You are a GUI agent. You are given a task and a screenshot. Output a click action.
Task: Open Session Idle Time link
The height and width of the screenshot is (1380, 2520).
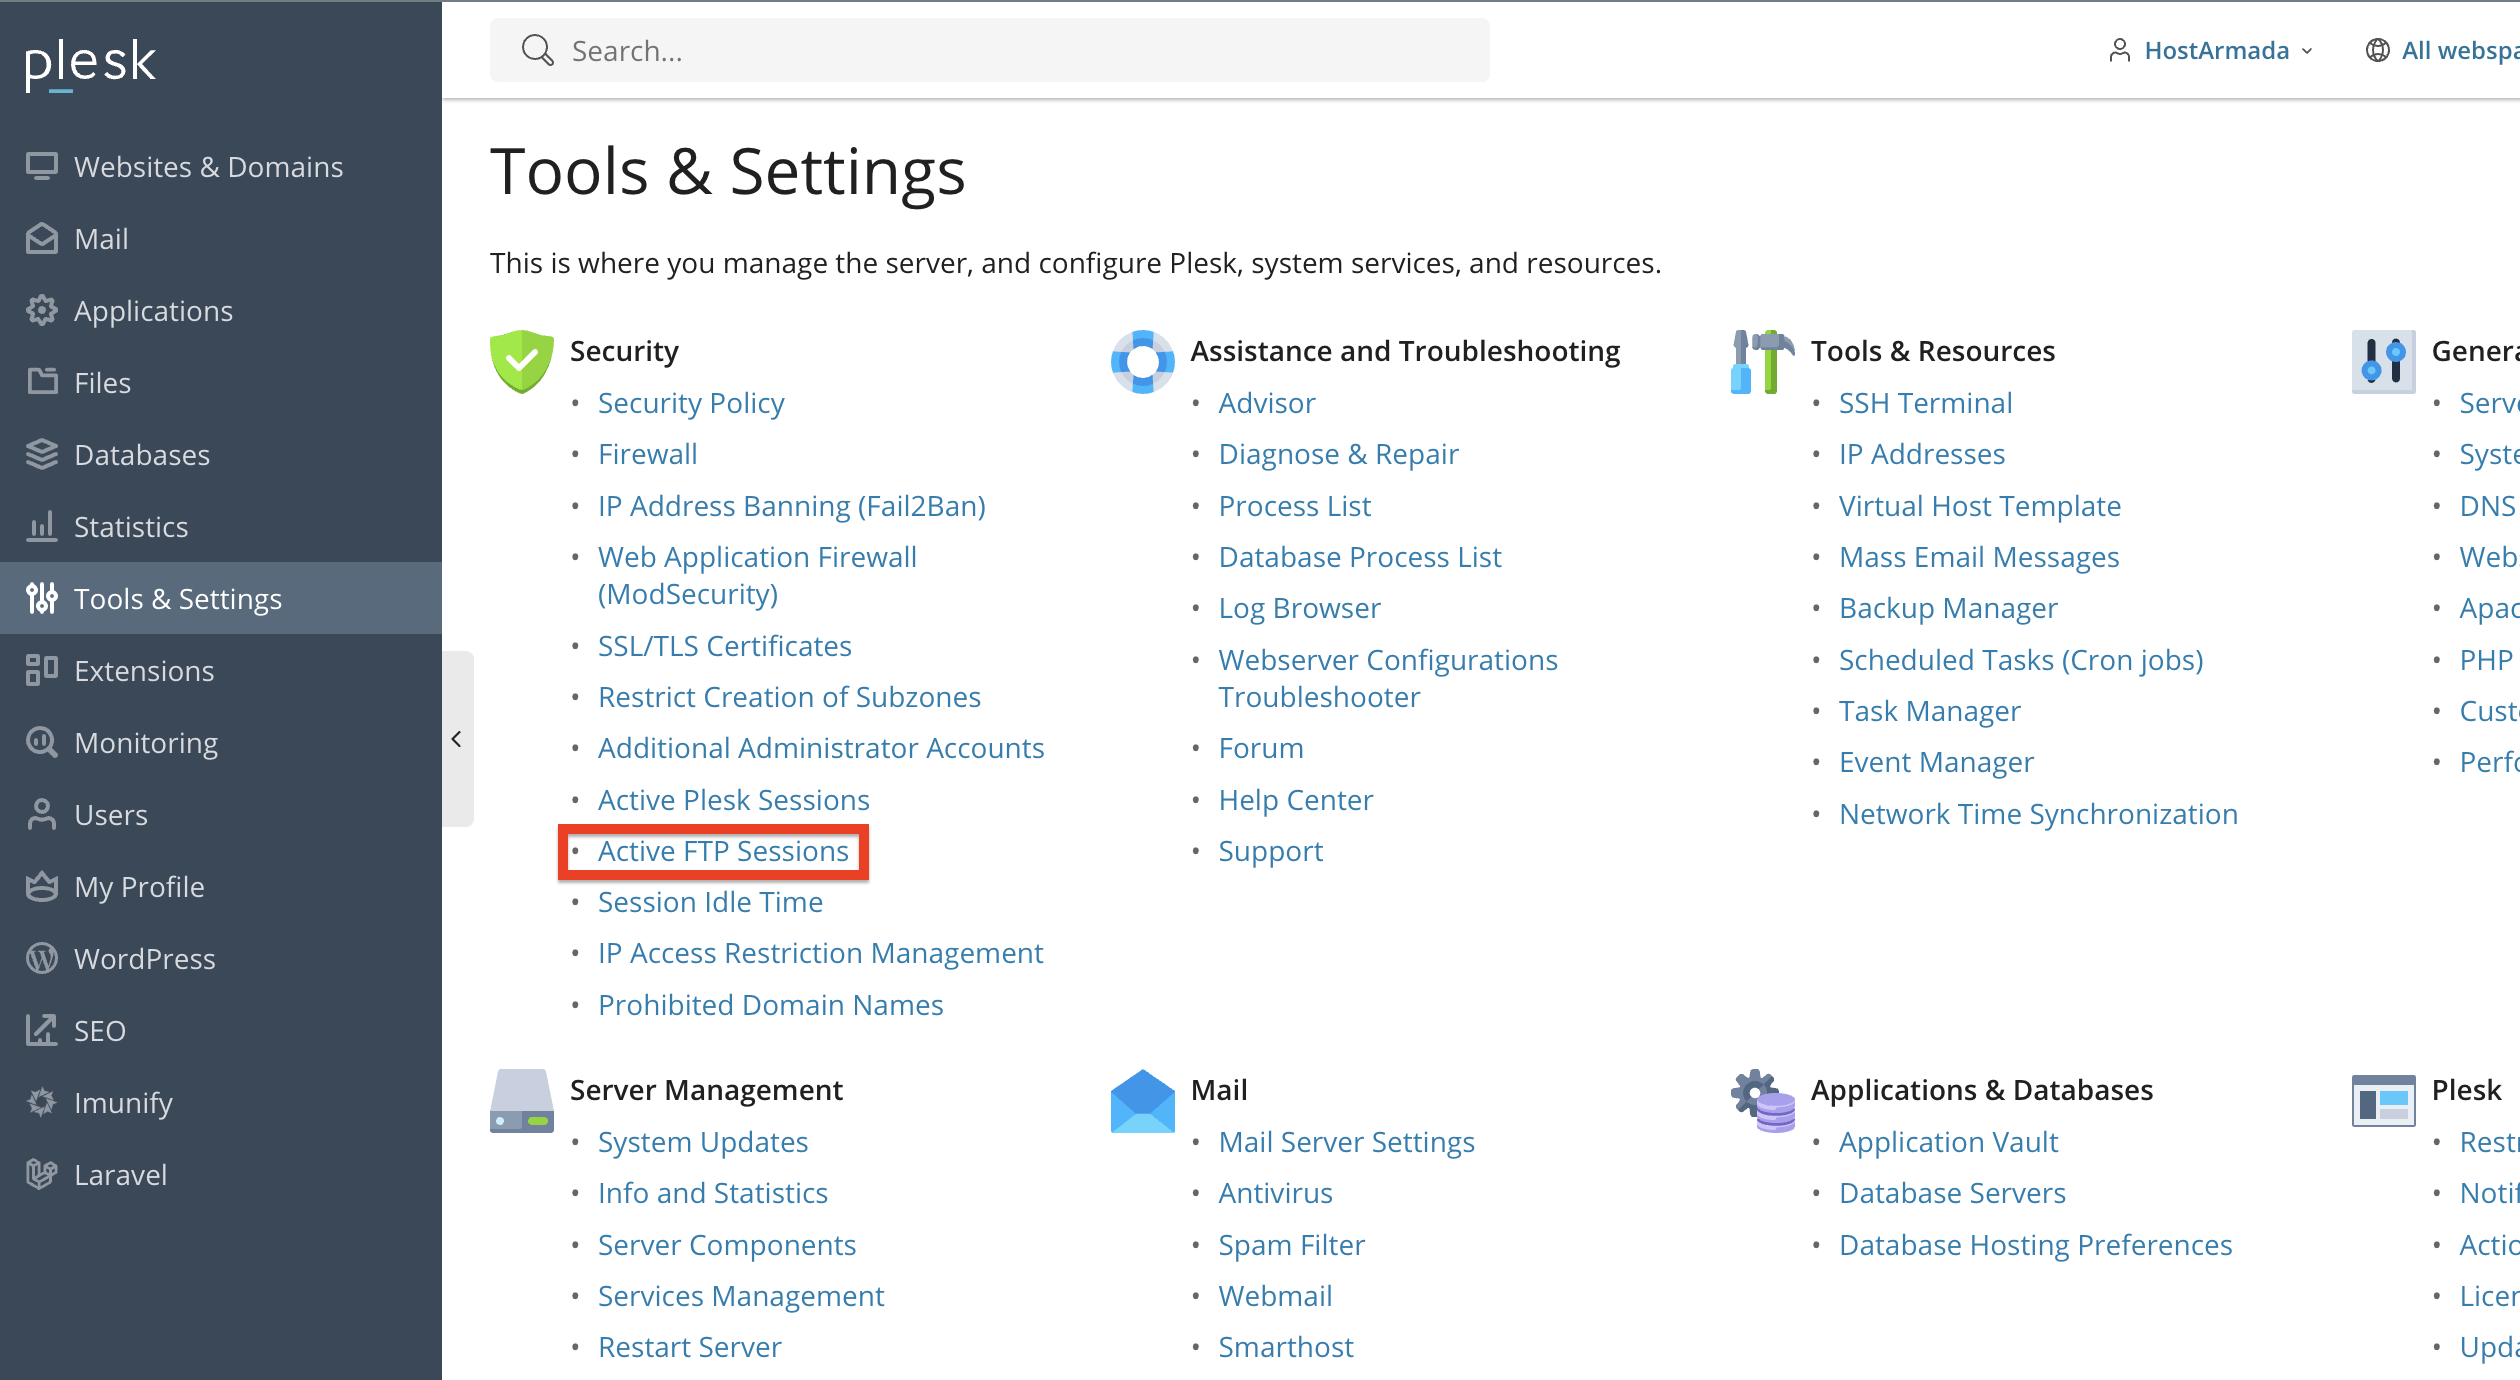tap(710, 902)
